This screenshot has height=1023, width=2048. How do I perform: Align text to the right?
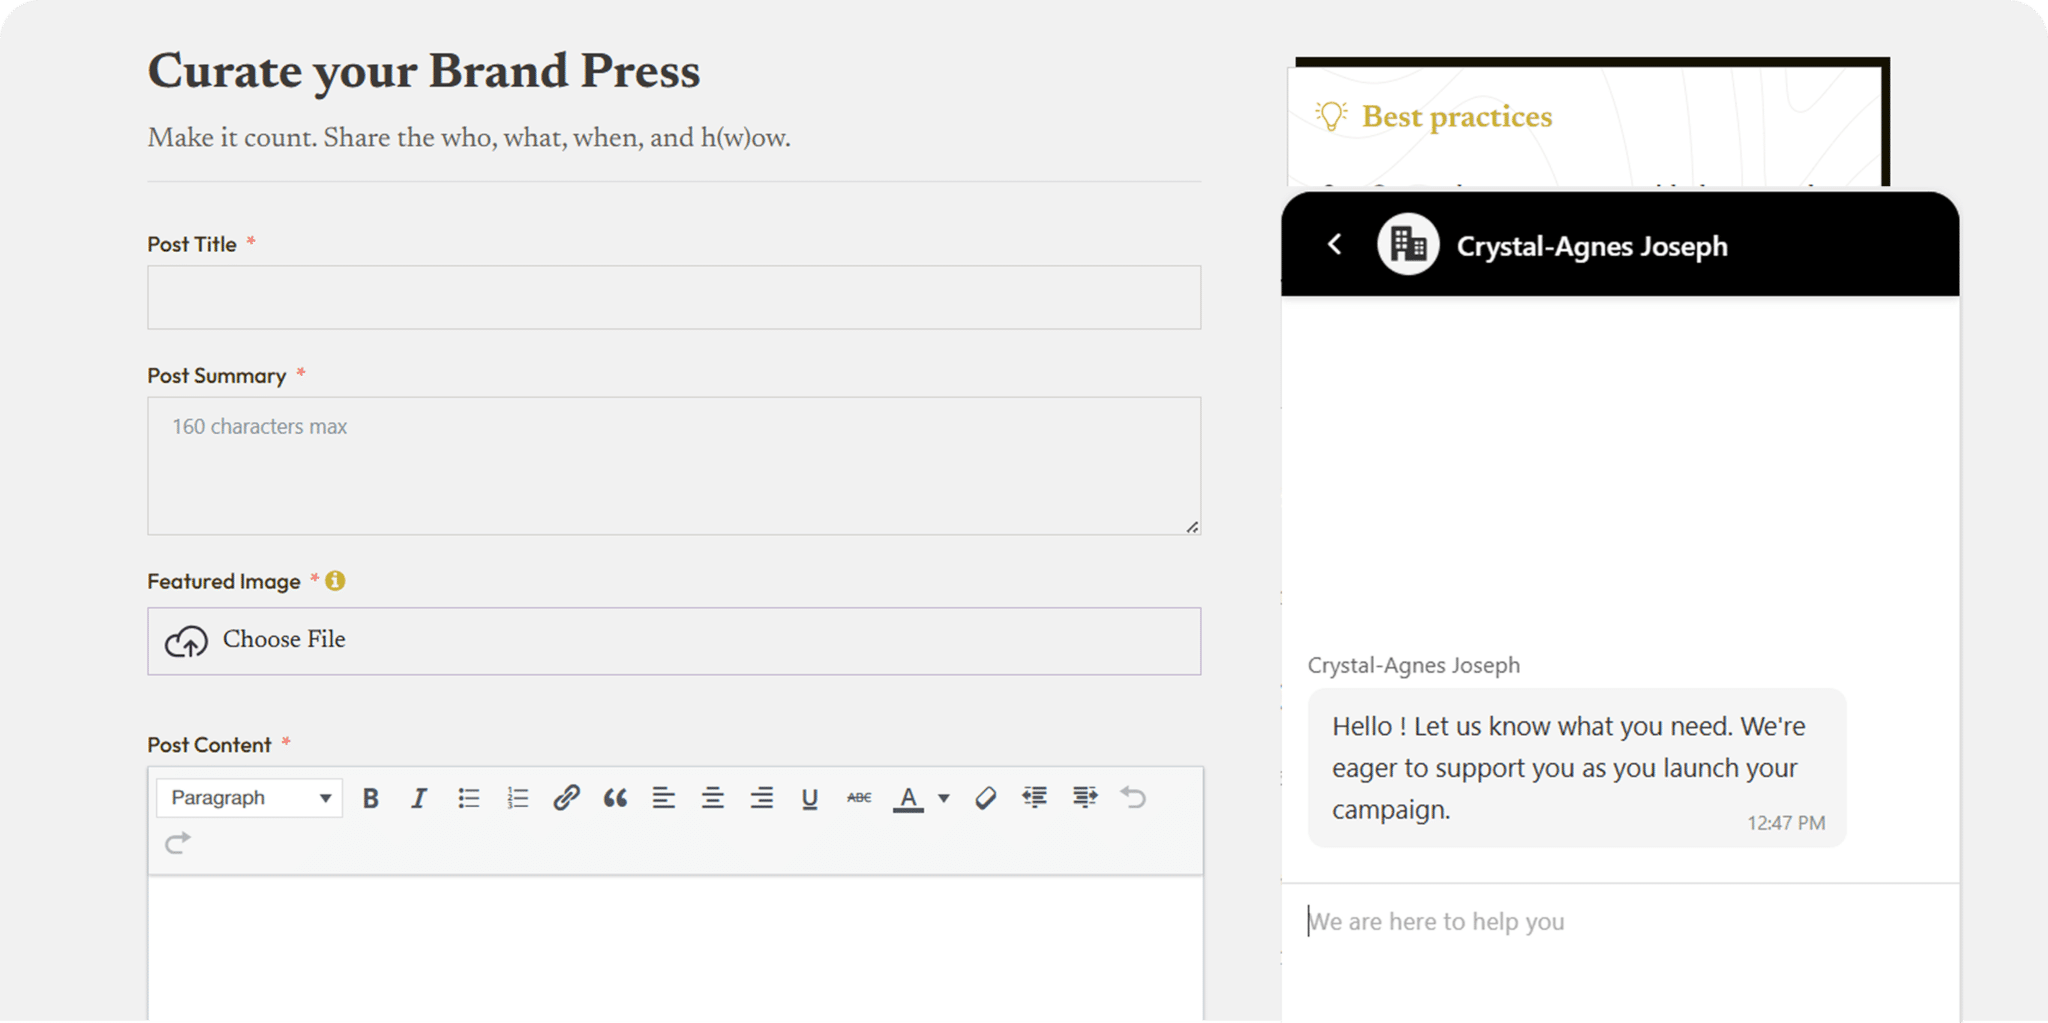(x=762, y=798)
